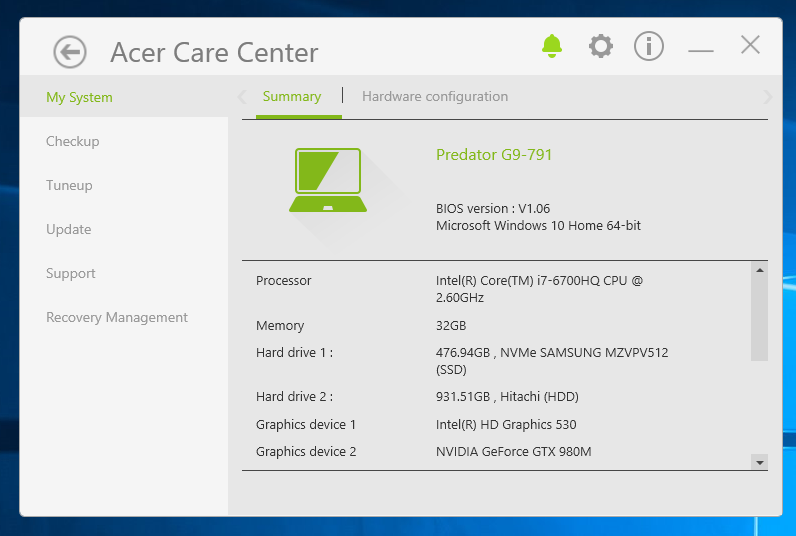Click the Predator G9-791 model name
Image resolution: width=796 pixels, height=536 pixels.
[x=494, y=154]
